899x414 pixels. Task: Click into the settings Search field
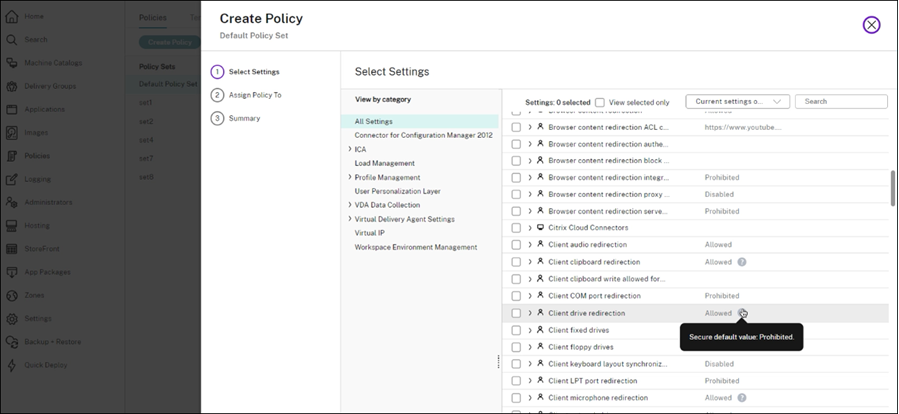842,102
